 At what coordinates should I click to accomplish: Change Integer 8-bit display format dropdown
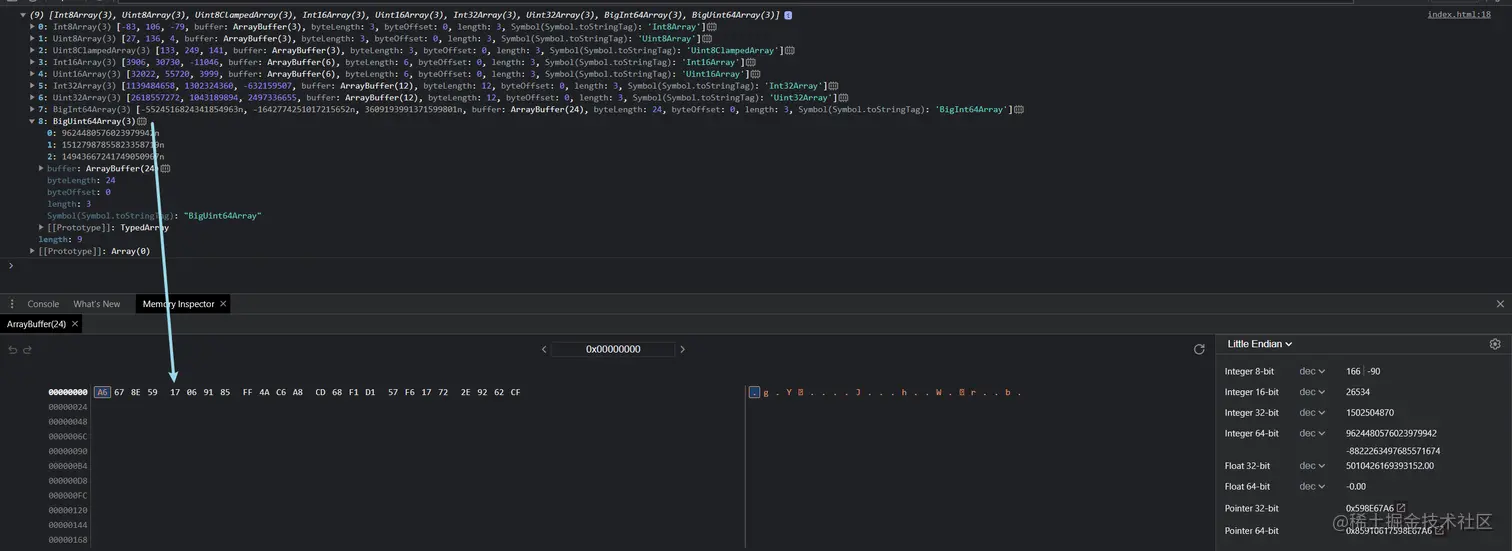point(1312,371)
